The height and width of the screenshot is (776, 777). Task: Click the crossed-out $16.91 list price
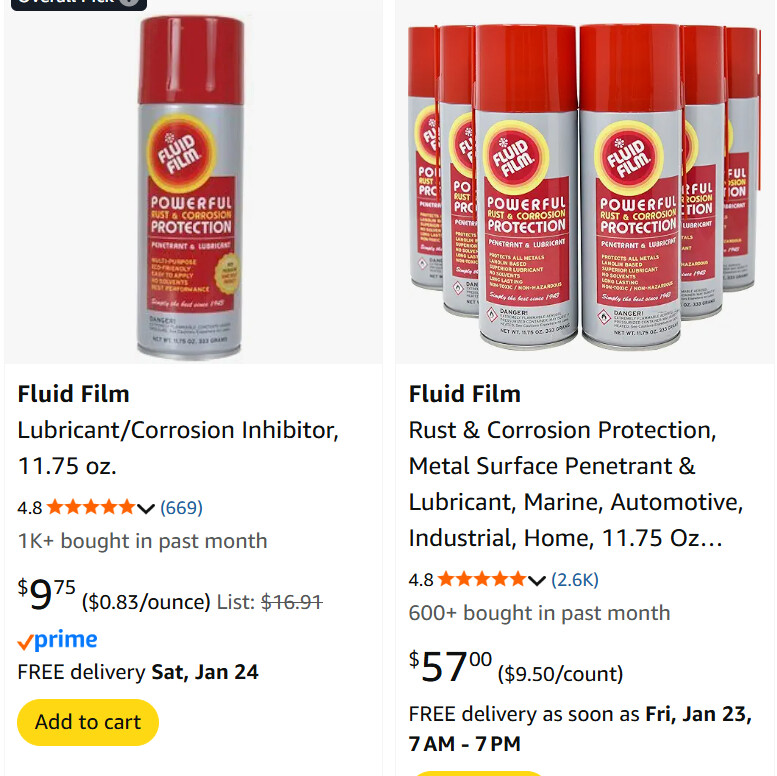[x=291, y=602]
